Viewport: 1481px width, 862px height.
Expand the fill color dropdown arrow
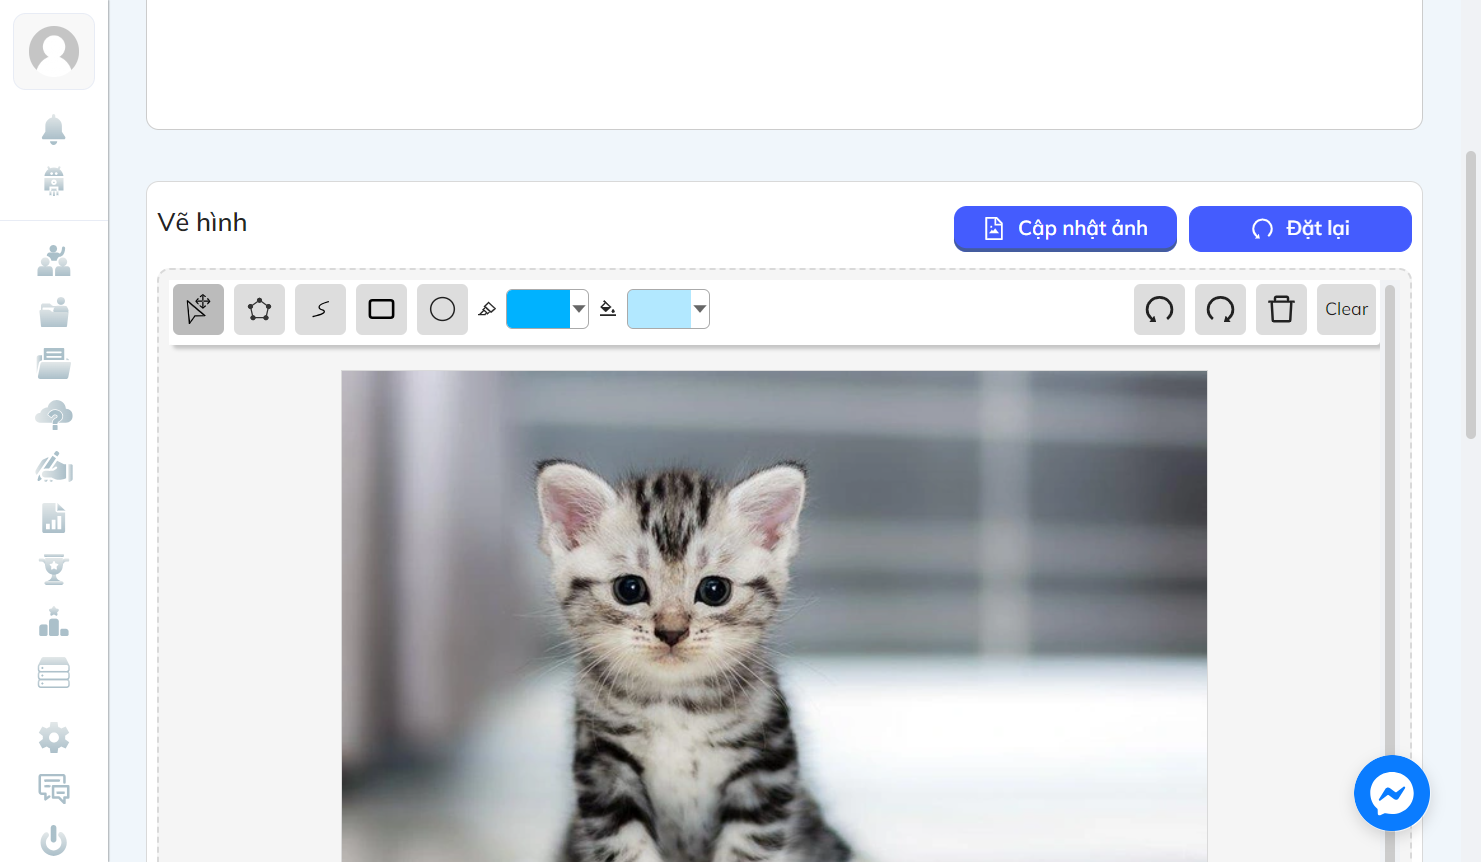700,309
